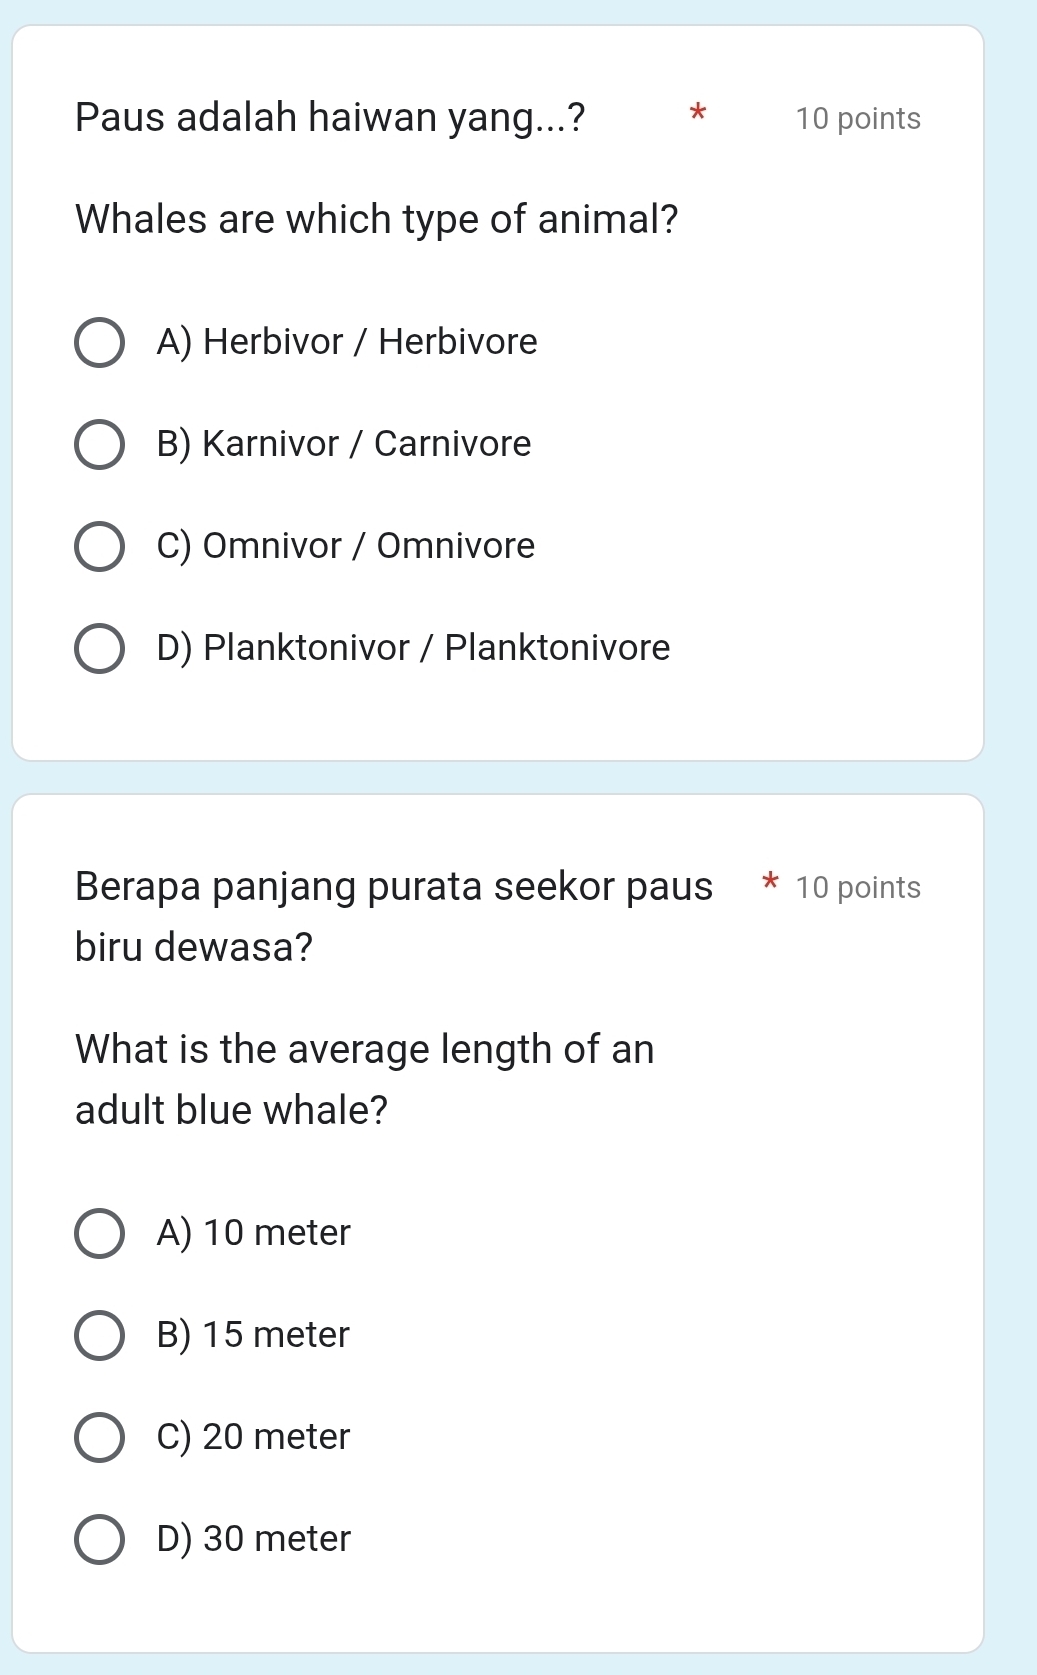Select the 10 meter radio button

100,1234
